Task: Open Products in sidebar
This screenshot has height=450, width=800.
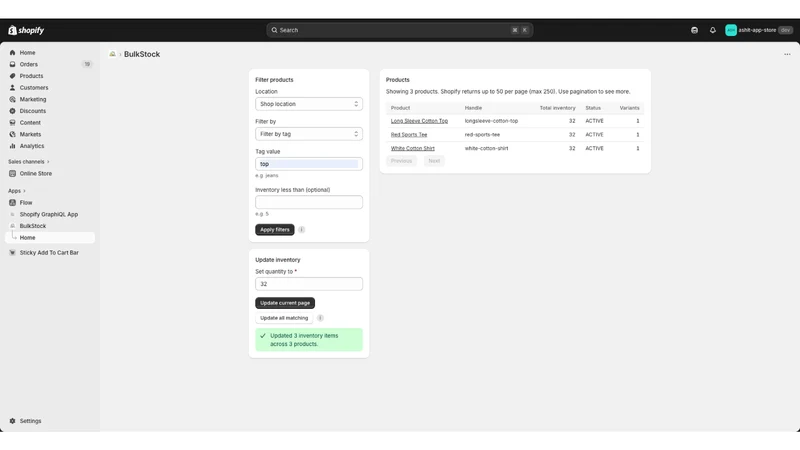Action: click(x=31, y=76)
